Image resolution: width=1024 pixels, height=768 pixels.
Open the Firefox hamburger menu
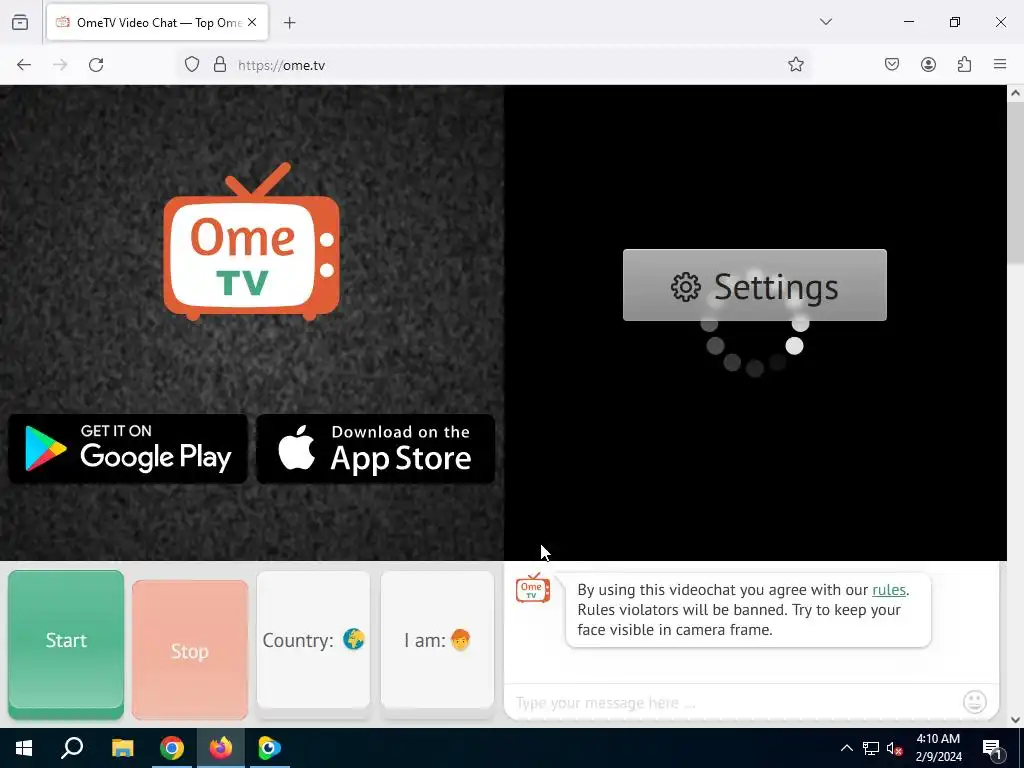(1000, 65)
